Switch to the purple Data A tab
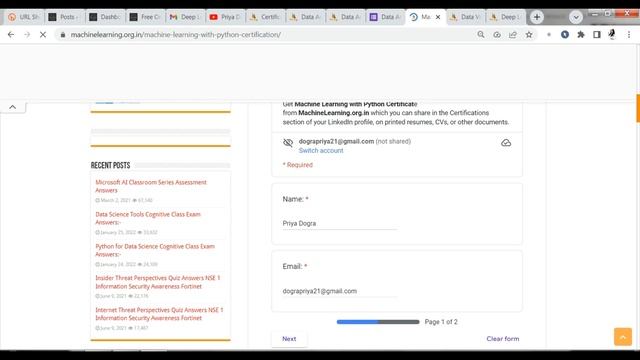Viewport: 640px width, 360px height. coord(385,17)
